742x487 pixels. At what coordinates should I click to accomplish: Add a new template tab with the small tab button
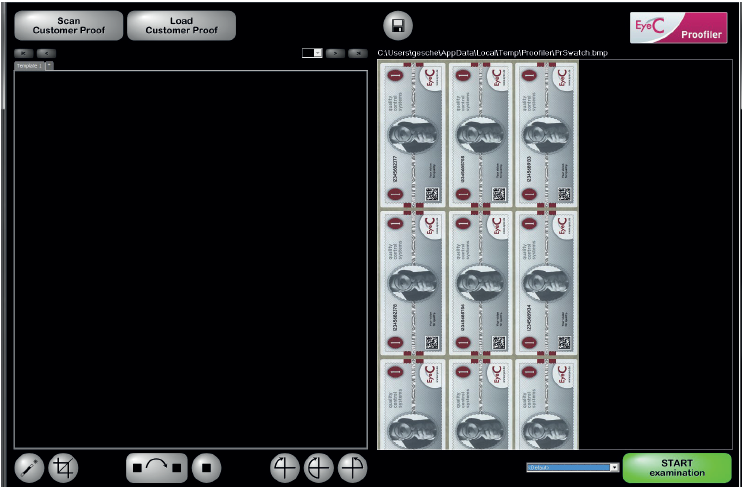click(x=49, y=66)
